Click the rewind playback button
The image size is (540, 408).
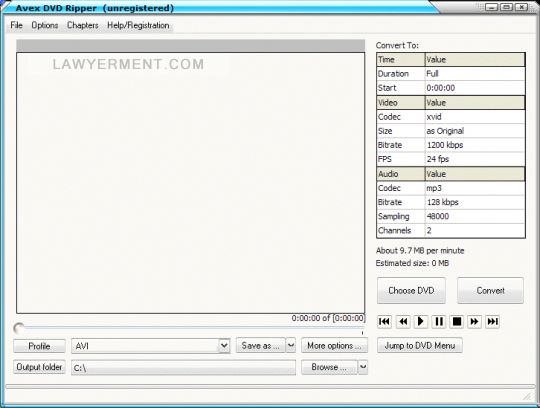(403, 322)
